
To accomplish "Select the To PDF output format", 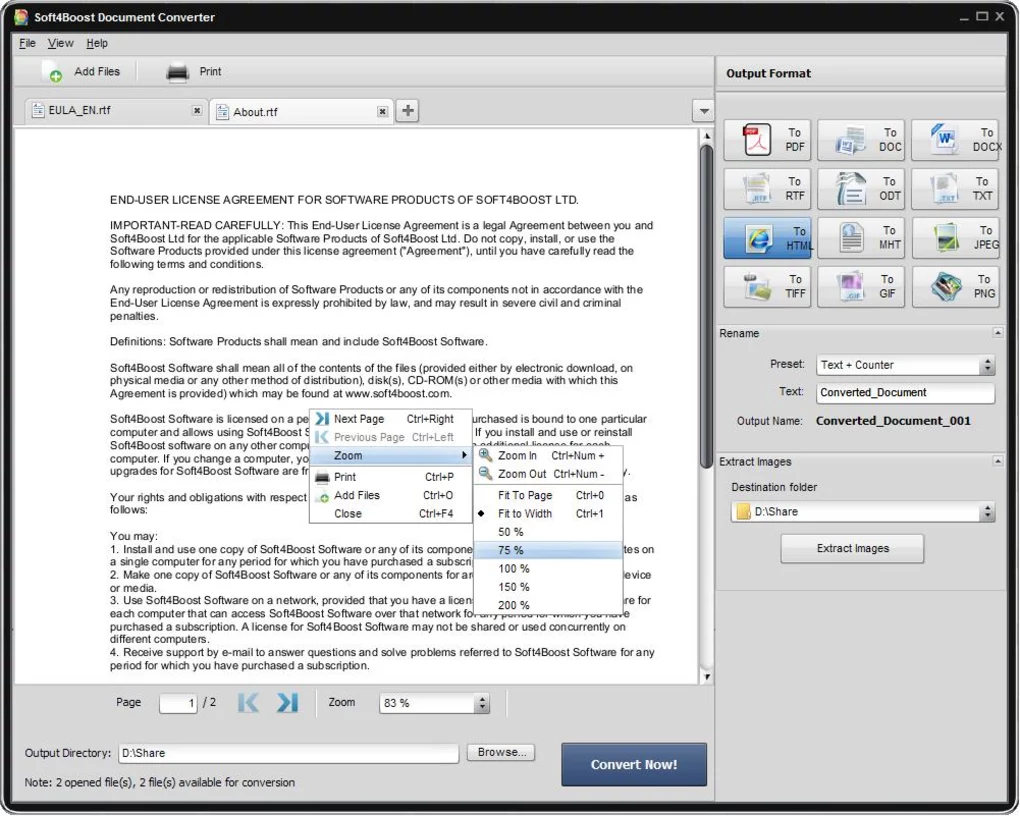I will click(x=766, y=140).
